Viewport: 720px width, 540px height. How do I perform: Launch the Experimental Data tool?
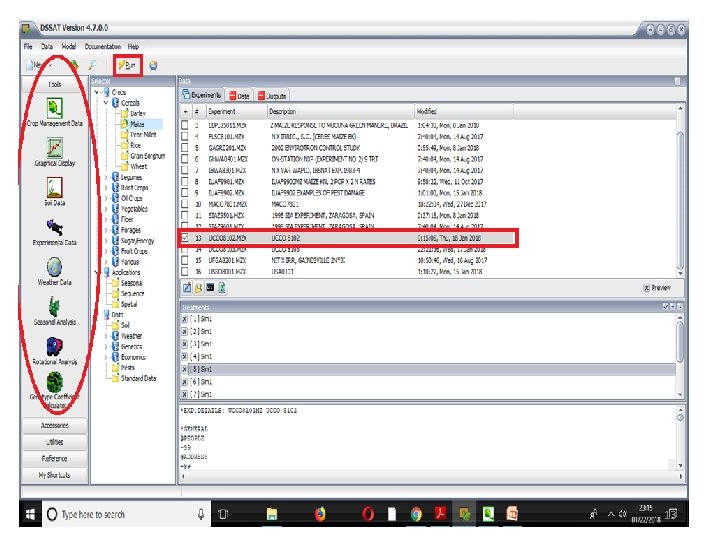pos(55,232)
